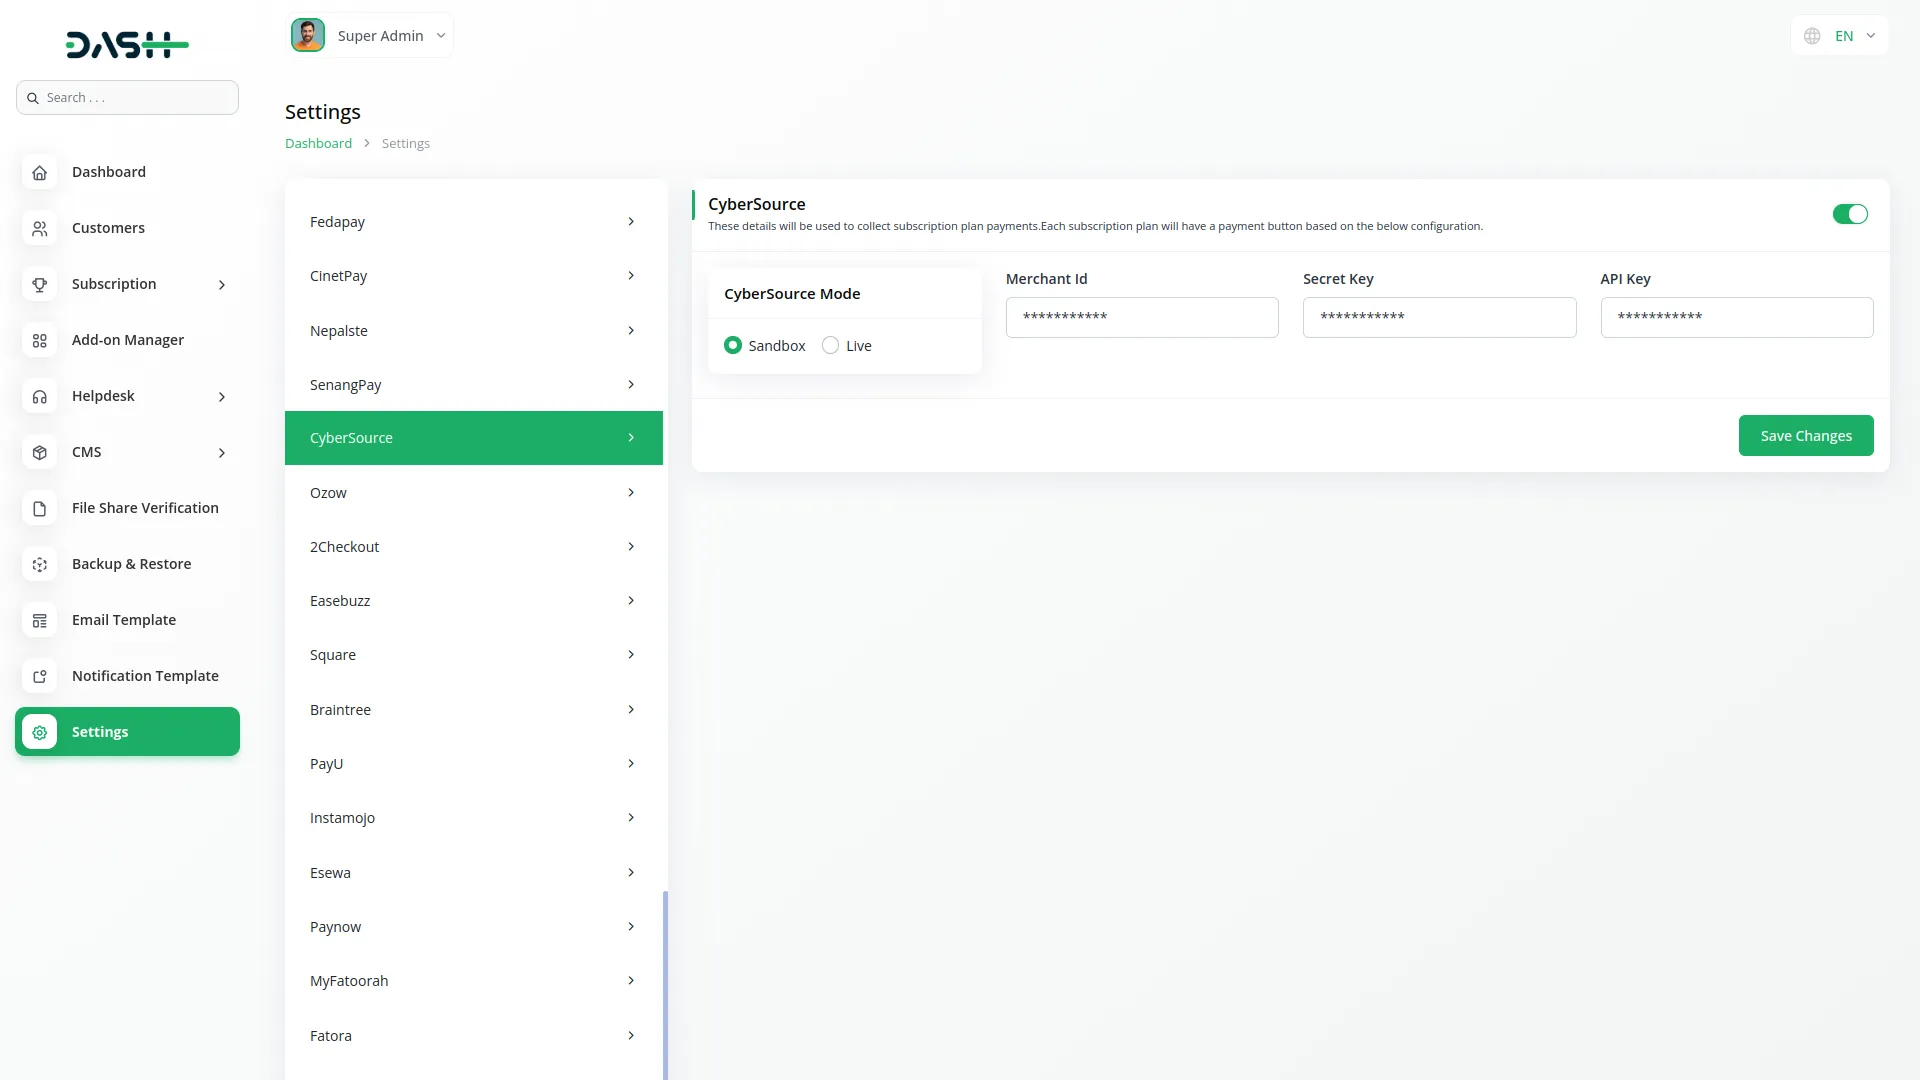This screenshot has width=1920, height=1080.
Task: Choose Live mode for CyberSource
Action: [x=830, y=345]
